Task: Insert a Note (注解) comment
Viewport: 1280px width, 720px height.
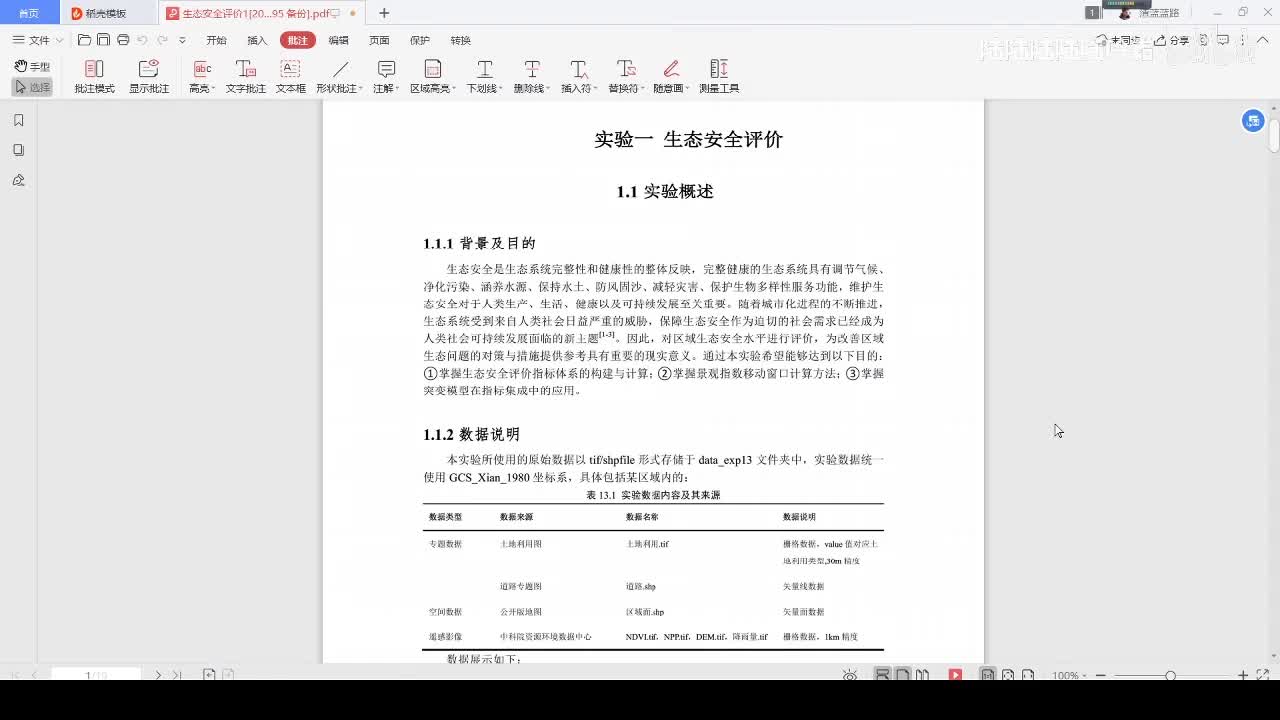Action: click(x=385, y=76)
